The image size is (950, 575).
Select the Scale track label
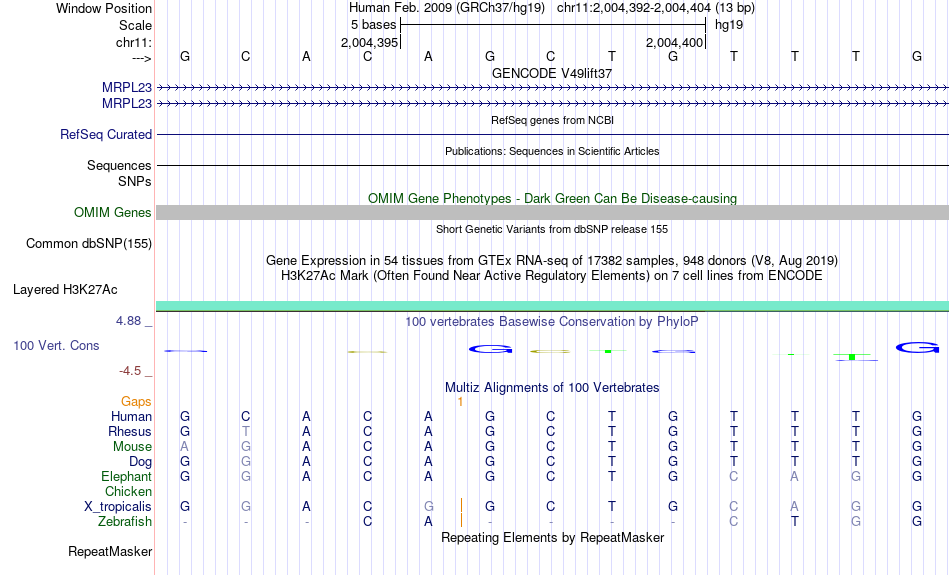click(x=135, y=25)
